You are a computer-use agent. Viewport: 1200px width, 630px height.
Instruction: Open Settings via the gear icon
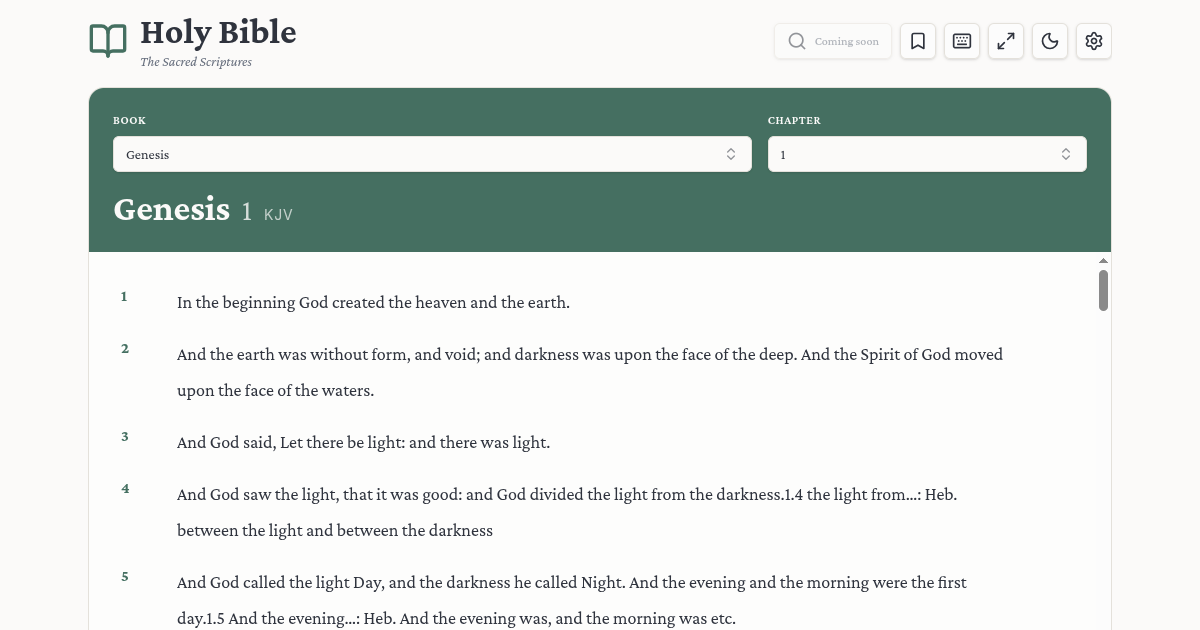point(1093,41)
